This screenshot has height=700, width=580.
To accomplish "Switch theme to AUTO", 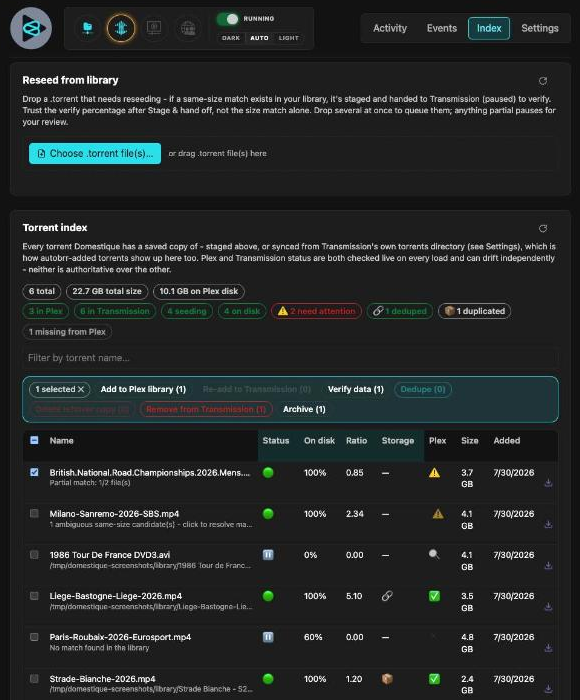I will point(259,38).
